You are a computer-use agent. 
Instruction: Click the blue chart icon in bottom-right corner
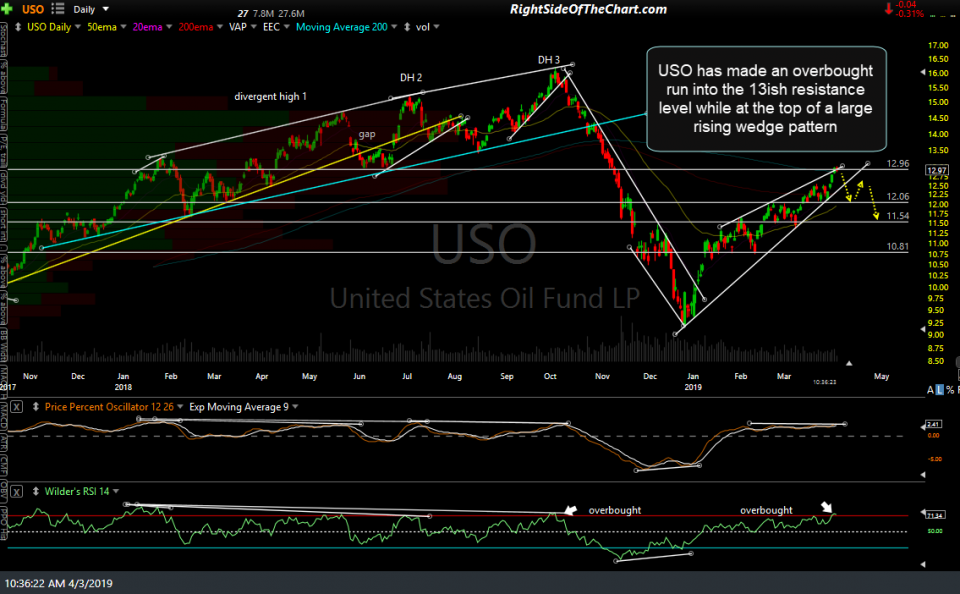click(939, 389)
